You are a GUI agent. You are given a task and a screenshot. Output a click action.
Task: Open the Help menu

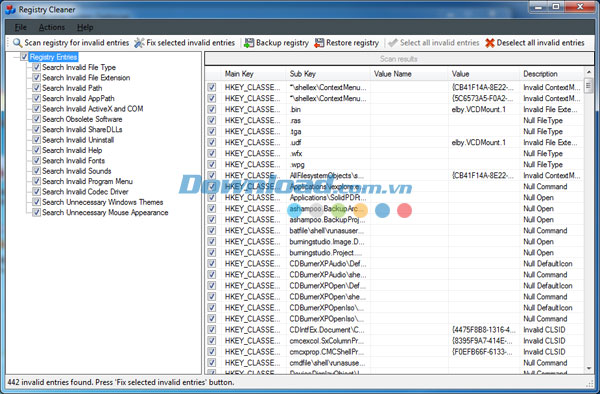coord(85,28)
